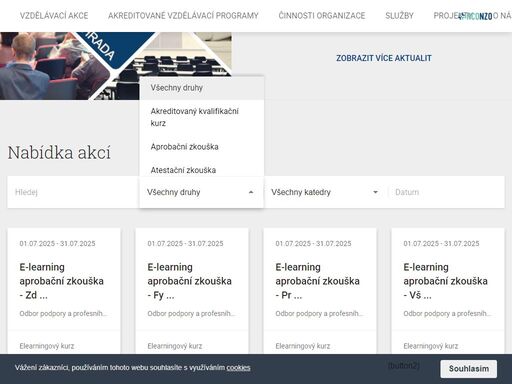Screen dimensions: 512x384
Task: Click the Souhlasím cookie button
Action: tap(468, 369)
